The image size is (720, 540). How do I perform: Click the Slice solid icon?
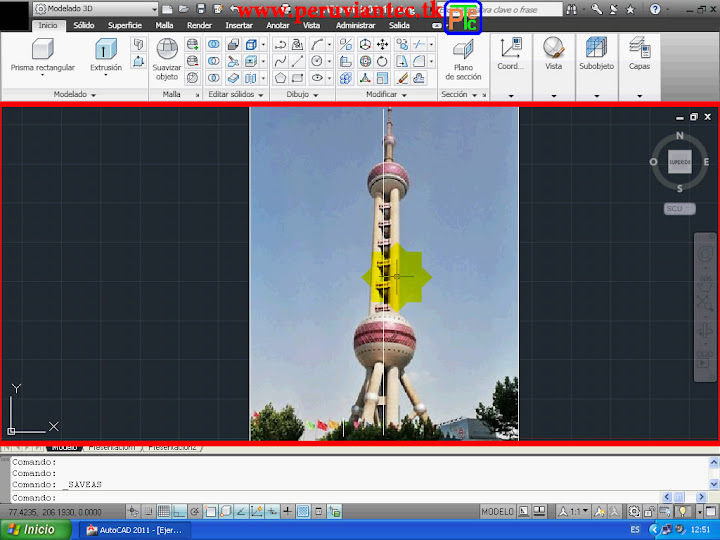pyautogui.click(x=233, y=61)
